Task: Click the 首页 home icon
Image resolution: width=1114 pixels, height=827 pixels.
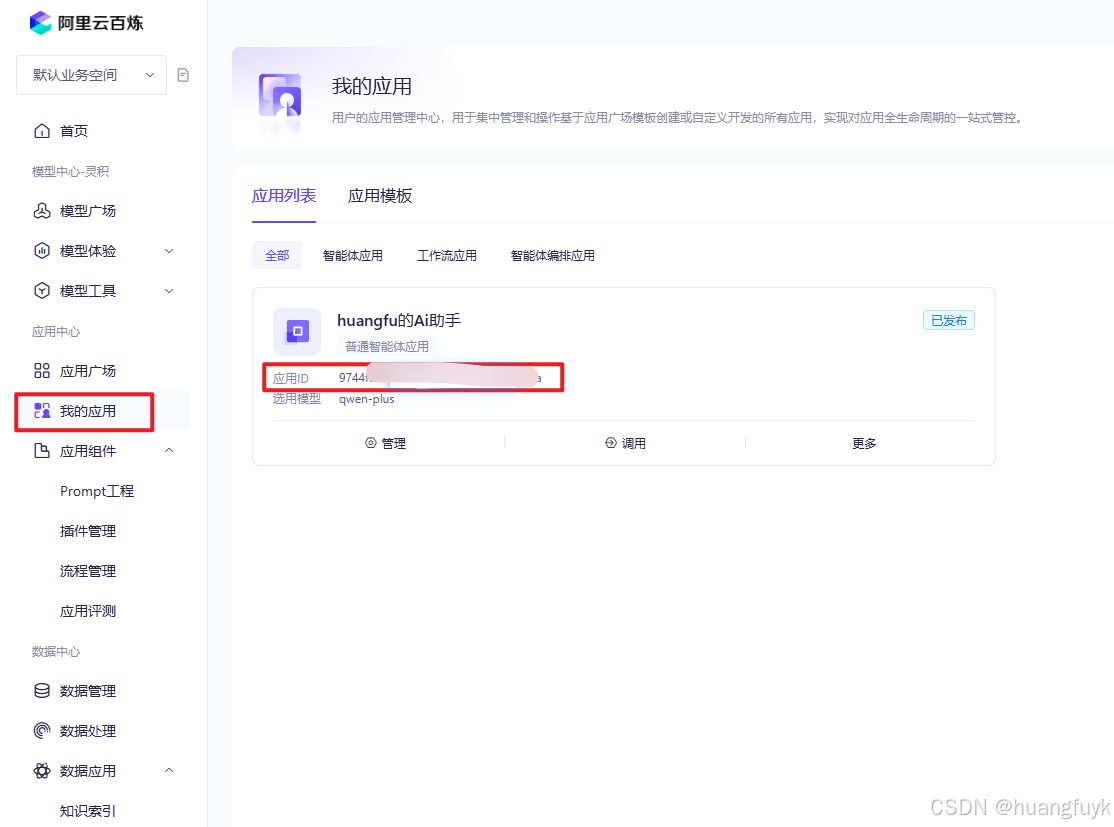Action: click(42, 131)
